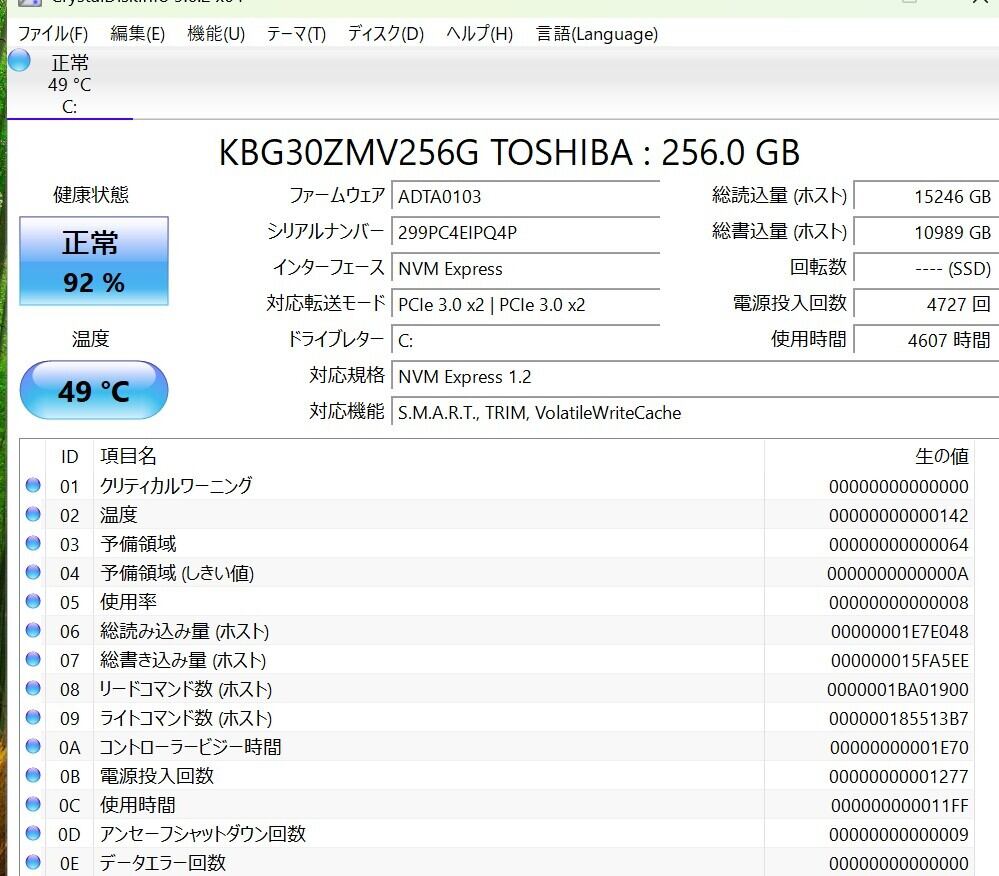Screen dimensions: 999x876
Task: Click raw value 00000001E7E048
Action: (x=900, y=632)
